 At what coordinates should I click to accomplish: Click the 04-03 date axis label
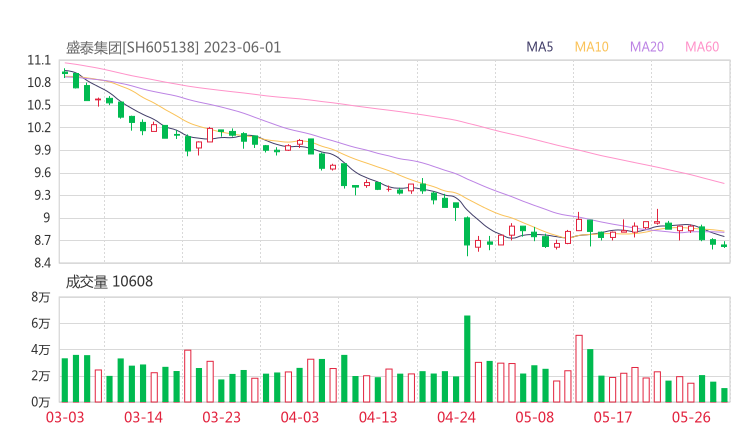[300, 417]
